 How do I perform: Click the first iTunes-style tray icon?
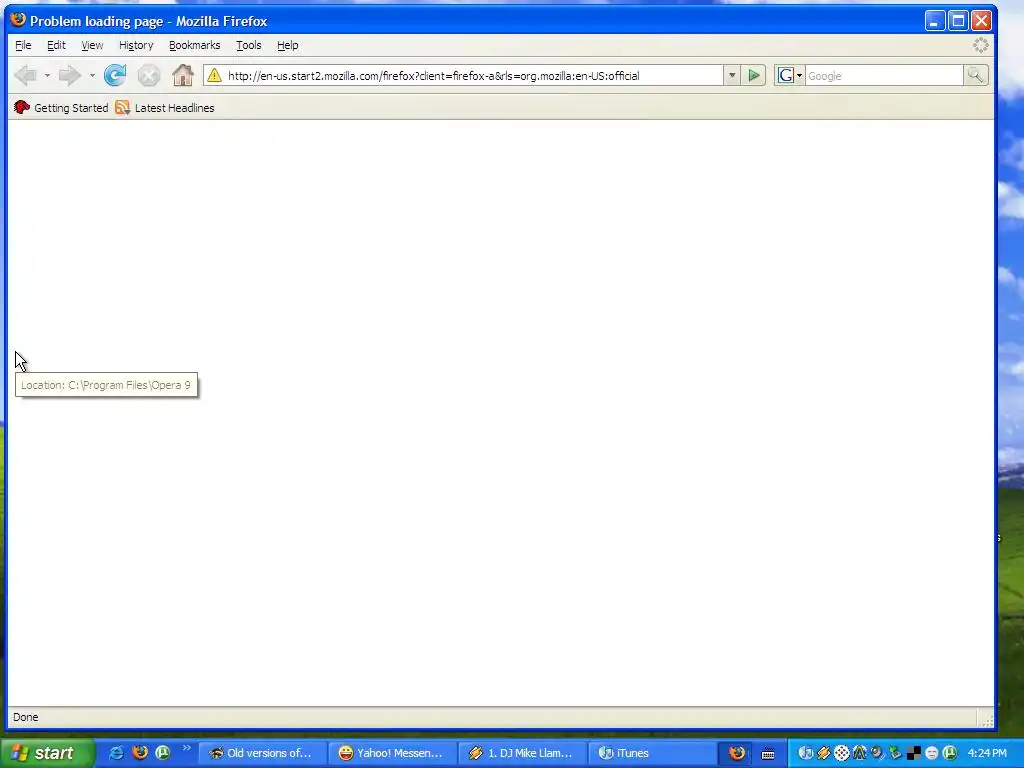806,753
